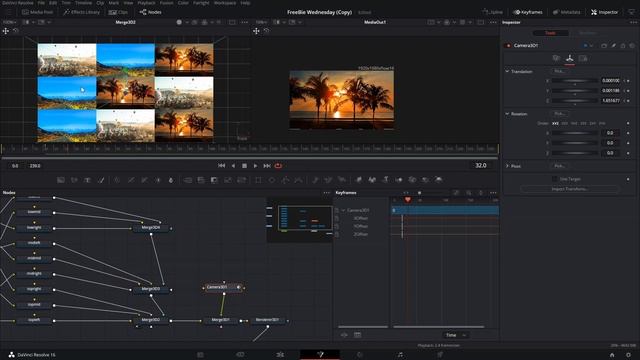Switch to the Edit page icon
Image resolution: width=640 pixels, height=360 pixels.
pos(280,355)
